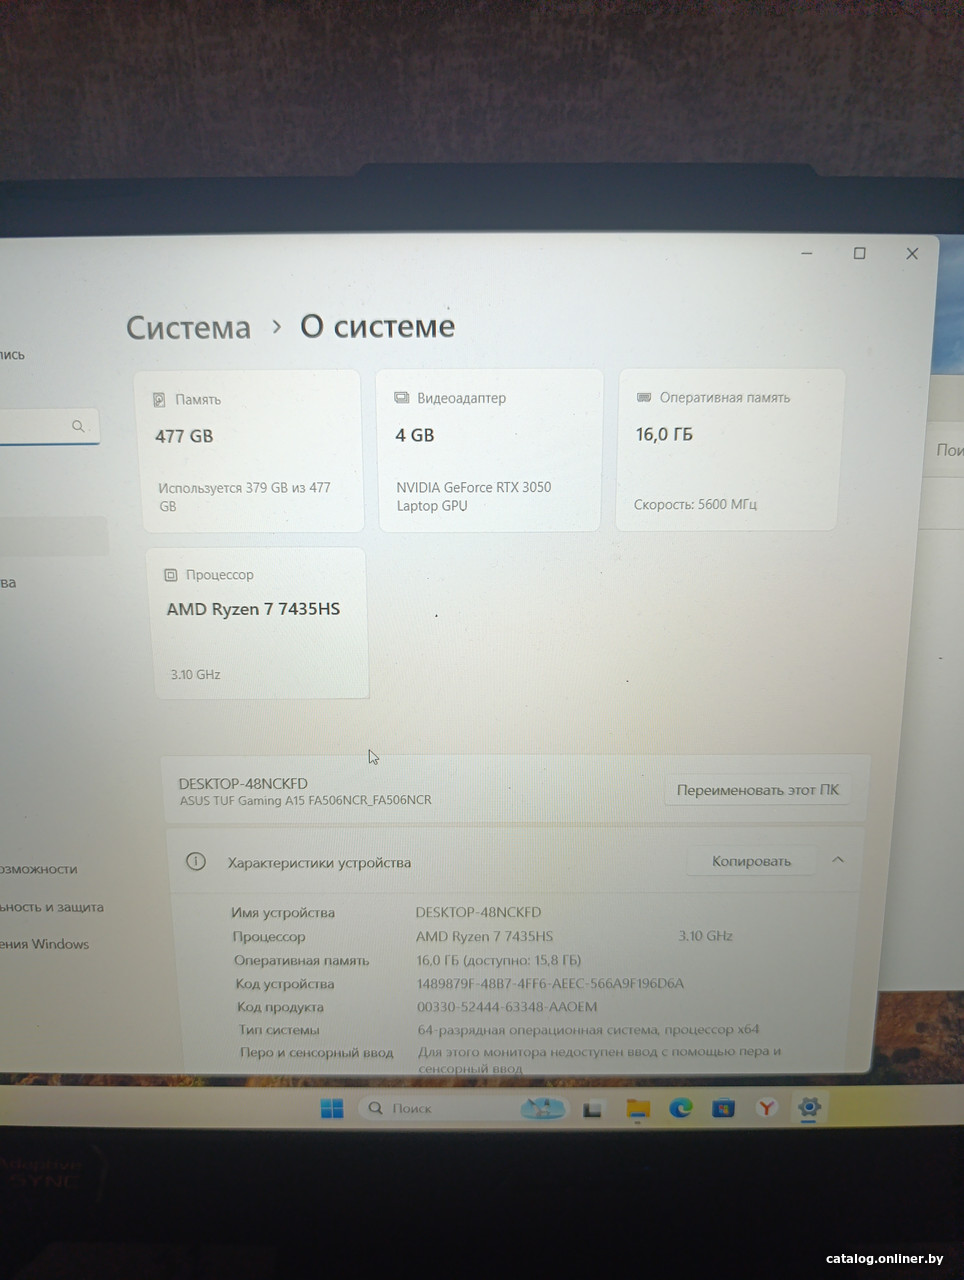Launch Microsoft Edge from the taskbar
This screenshot has height=1280, width=964.
point(681,1107)
